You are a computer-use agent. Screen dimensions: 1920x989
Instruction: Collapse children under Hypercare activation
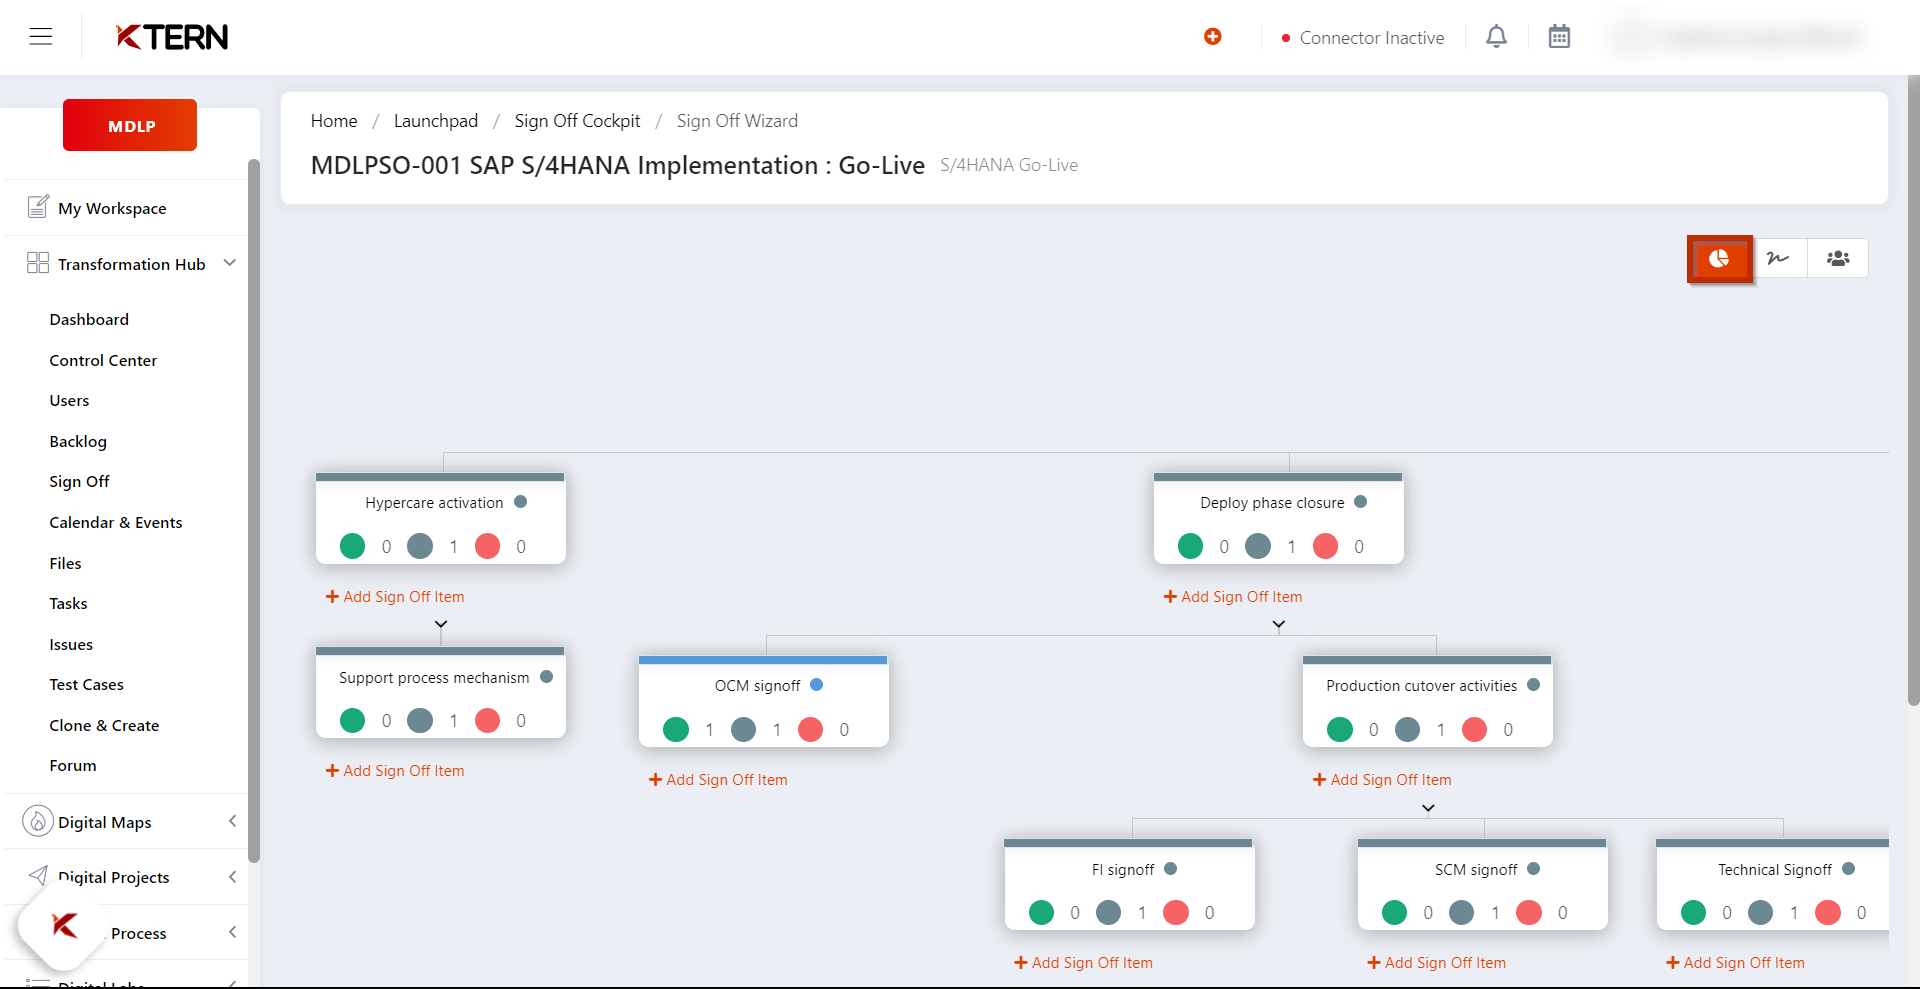[x=441, y=624]
